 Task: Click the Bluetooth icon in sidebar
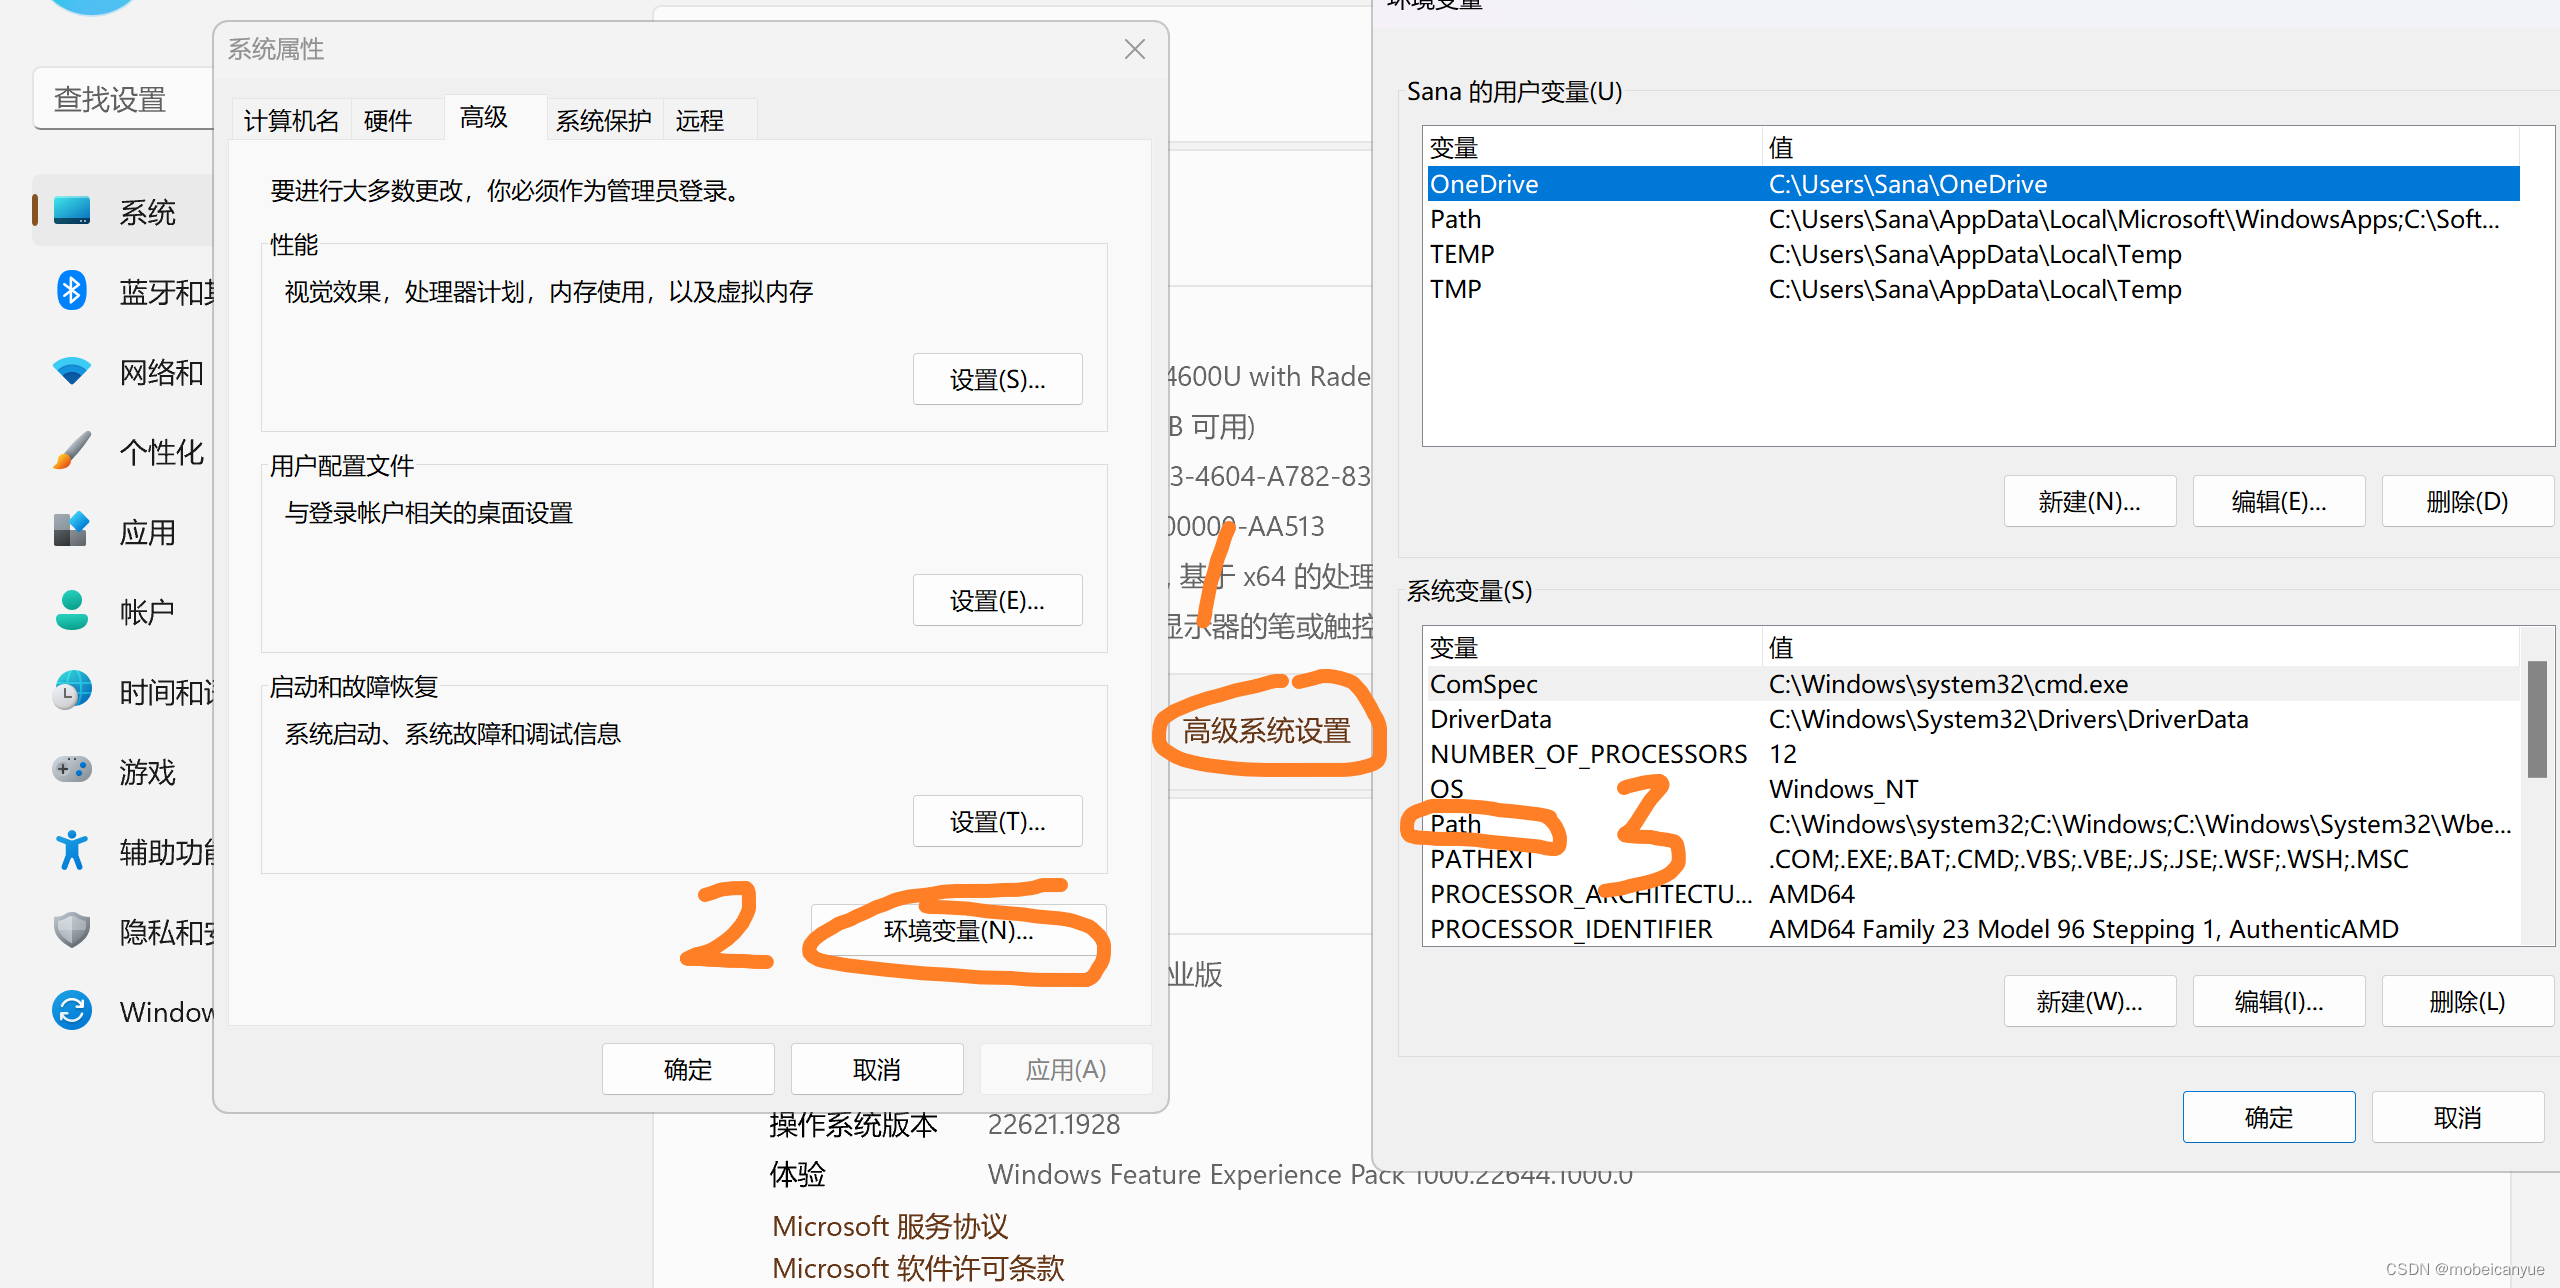click(x=71, y=291)
